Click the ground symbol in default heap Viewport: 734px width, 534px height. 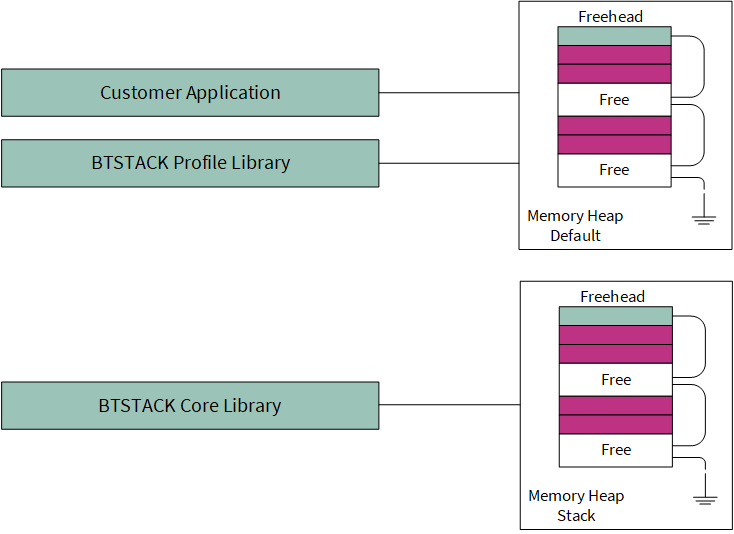click(x=704, y=220)
